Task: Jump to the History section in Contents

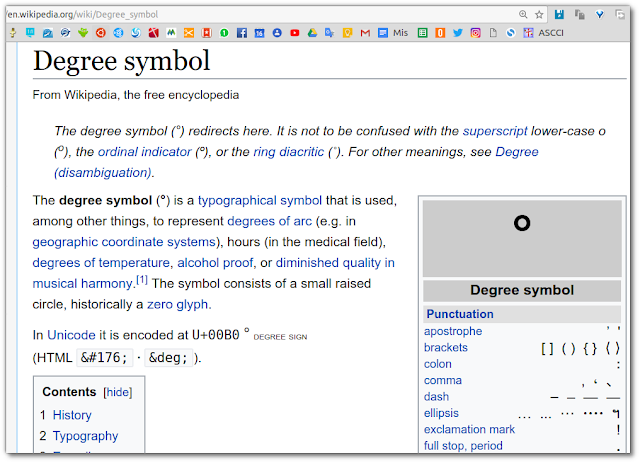Action: click(x=72, y=415)
